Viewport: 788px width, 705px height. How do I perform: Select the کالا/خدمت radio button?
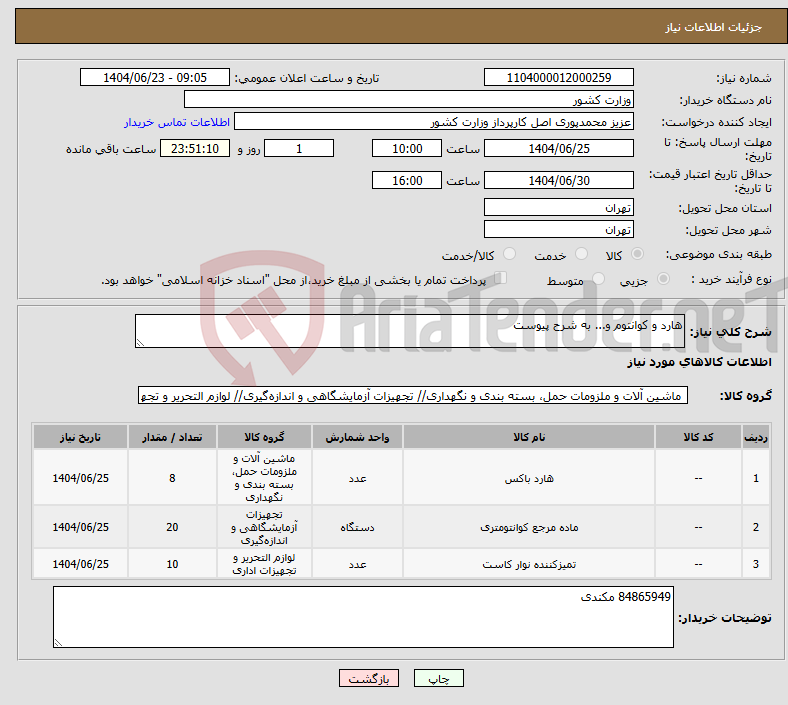[510, 254]
